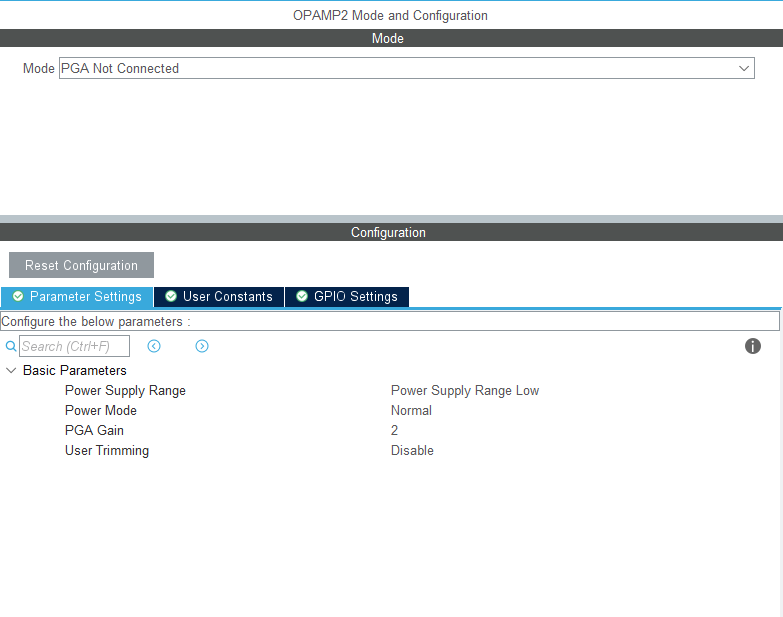
Task: Click the magnifier search icon
Action: 10,346
